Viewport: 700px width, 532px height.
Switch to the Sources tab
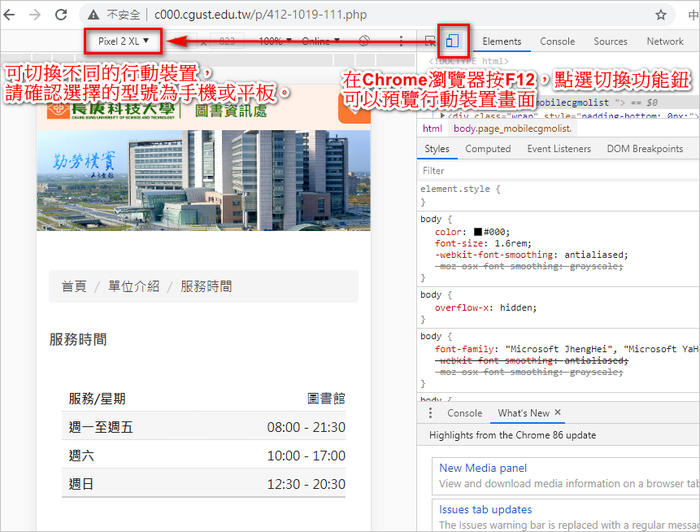pos(610,41)
